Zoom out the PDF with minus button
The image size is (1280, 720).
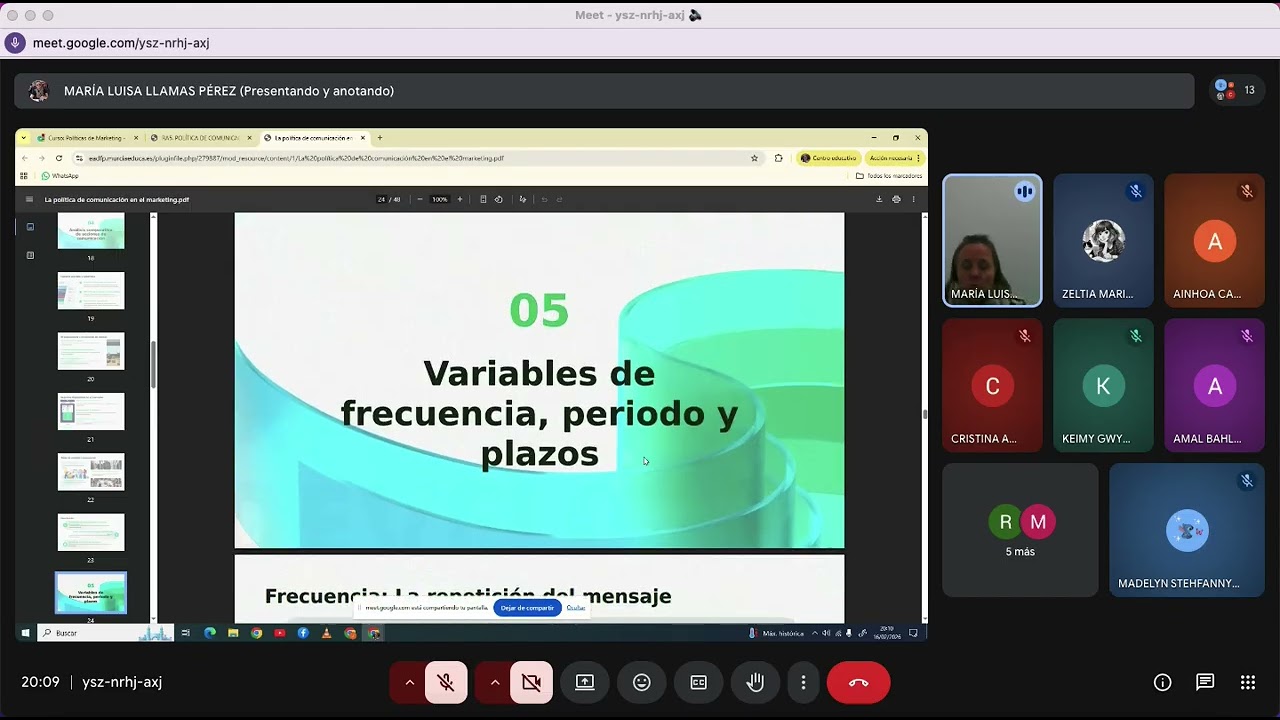[420, 199]
